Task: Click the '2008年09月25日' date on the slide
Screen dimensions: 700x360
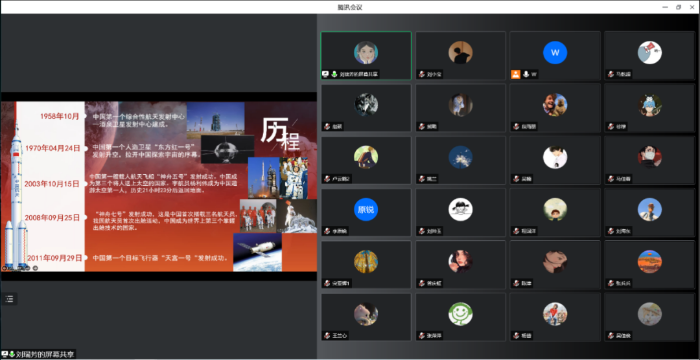Action: pos(52,218)
